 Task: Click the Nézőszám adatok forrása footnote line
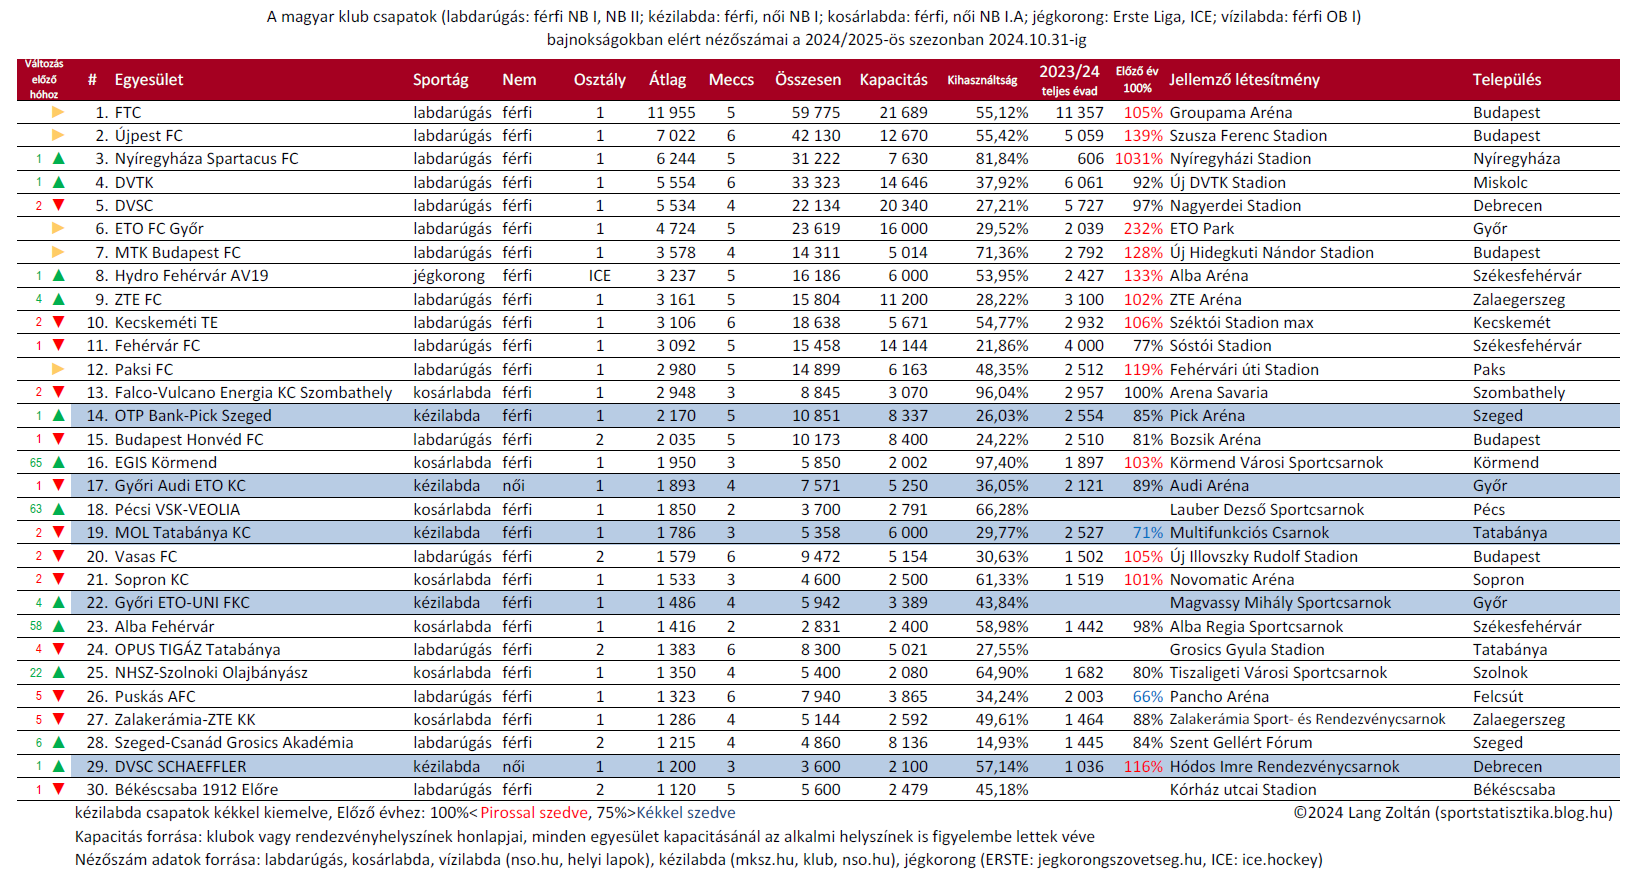click(x=698, y=860)
